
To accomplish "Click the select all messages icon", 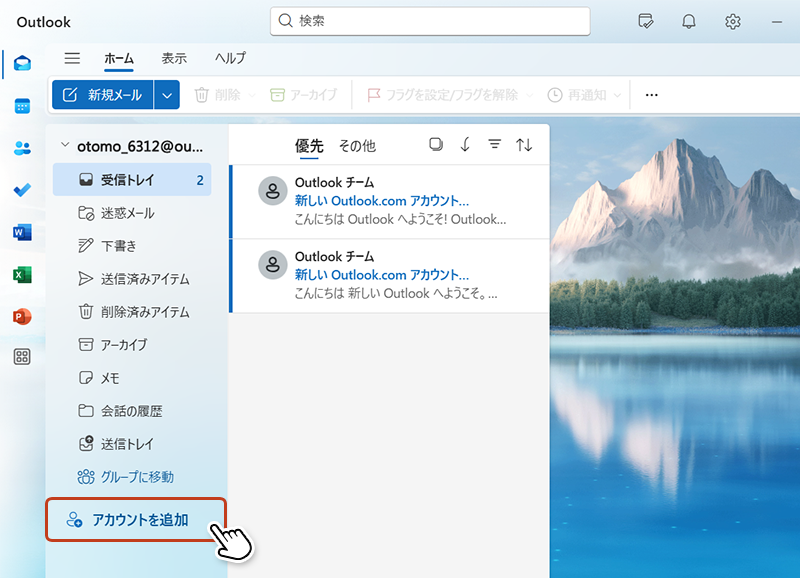I will tap(436, 144).
